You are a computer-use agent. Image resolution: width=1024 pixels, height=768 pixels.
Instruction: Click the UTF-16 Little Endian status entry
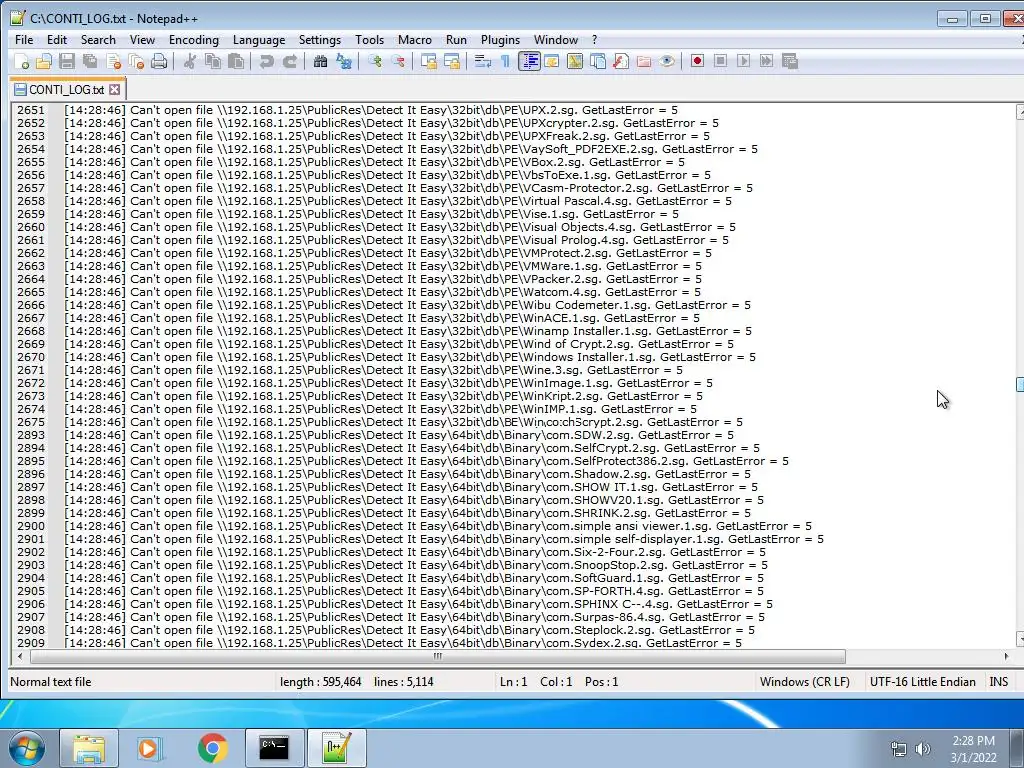[x=922, y=682]
